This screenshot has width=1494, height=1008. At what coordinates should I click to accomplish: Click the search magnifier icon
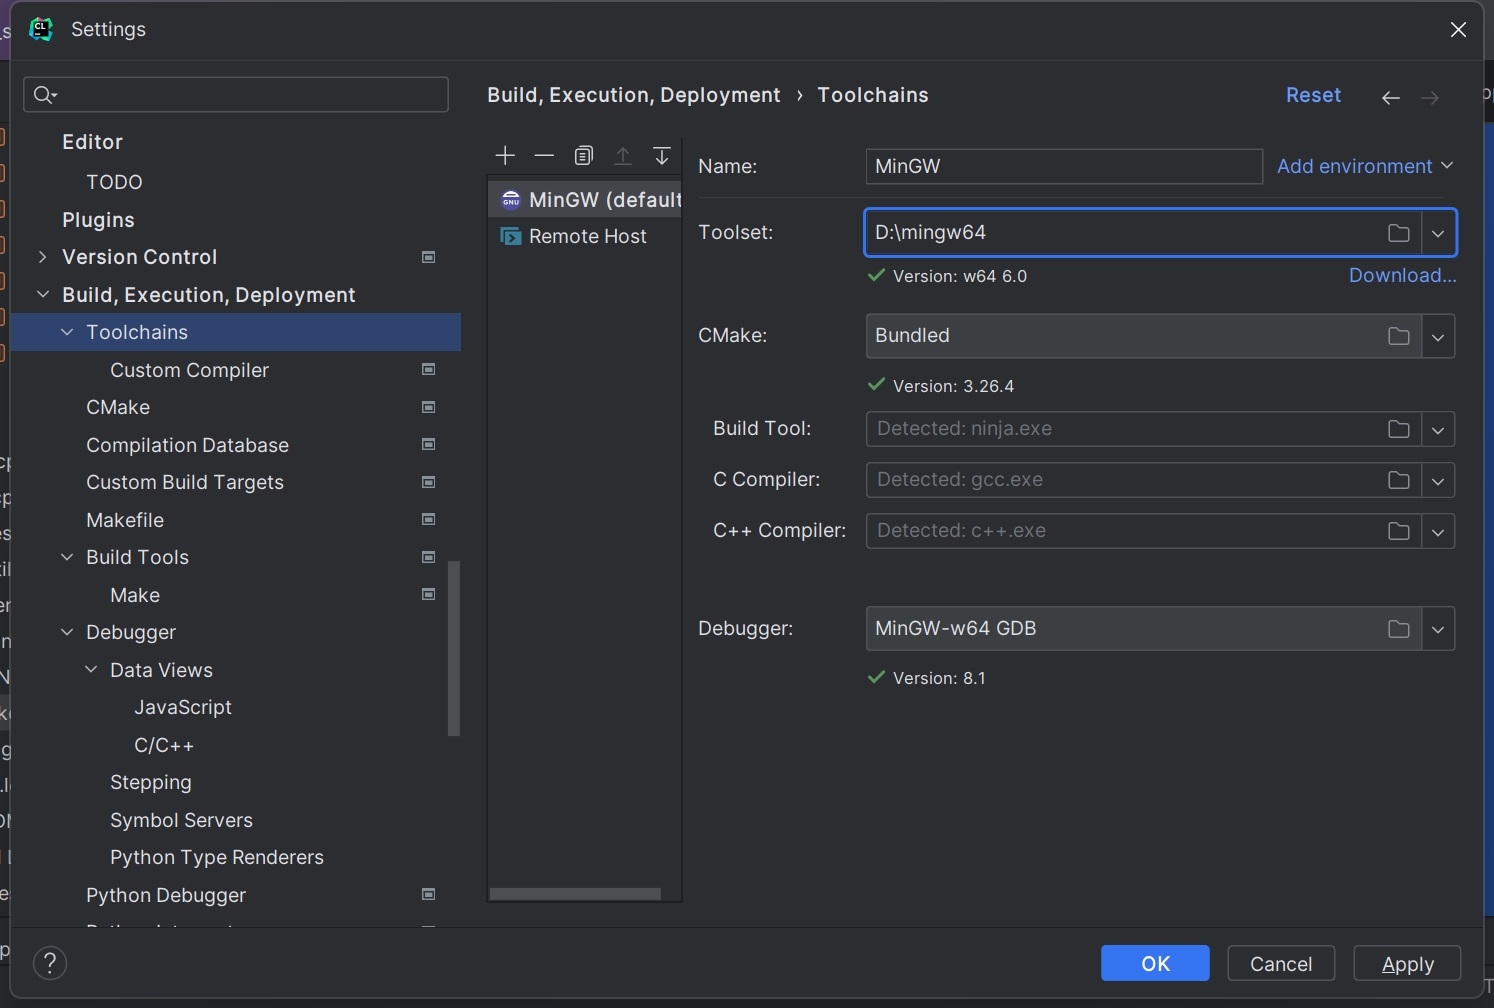pyautogui.click(x=44, y=95)
